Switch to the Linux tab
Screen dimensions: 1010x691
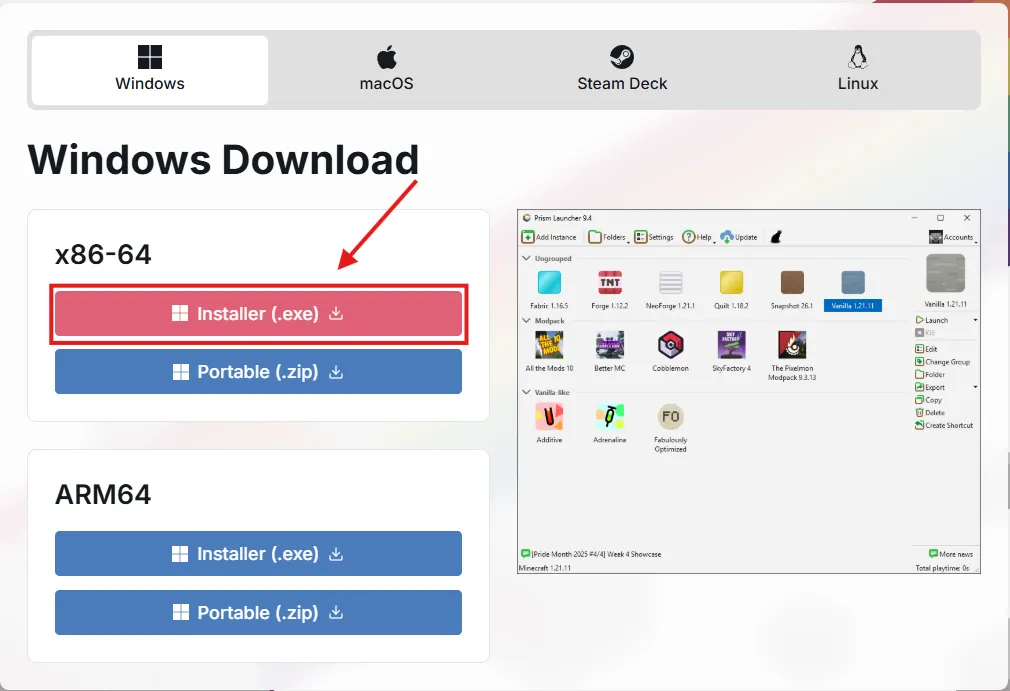tap(857, 69)
